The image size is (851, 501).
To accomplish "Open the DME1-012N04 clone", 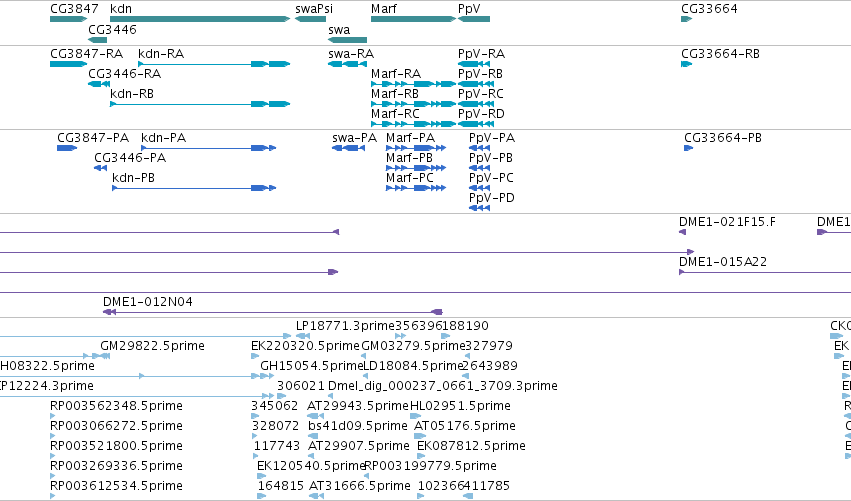I will point(148,302).
